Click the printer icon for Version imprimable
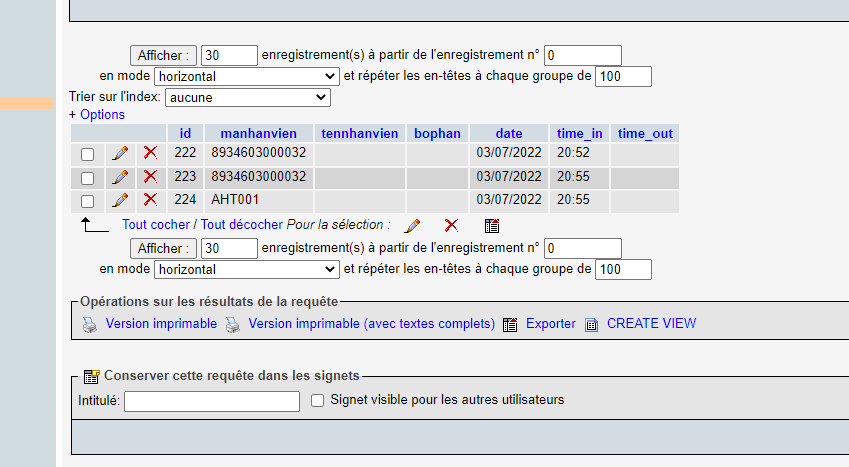 (x=89, y=324)
